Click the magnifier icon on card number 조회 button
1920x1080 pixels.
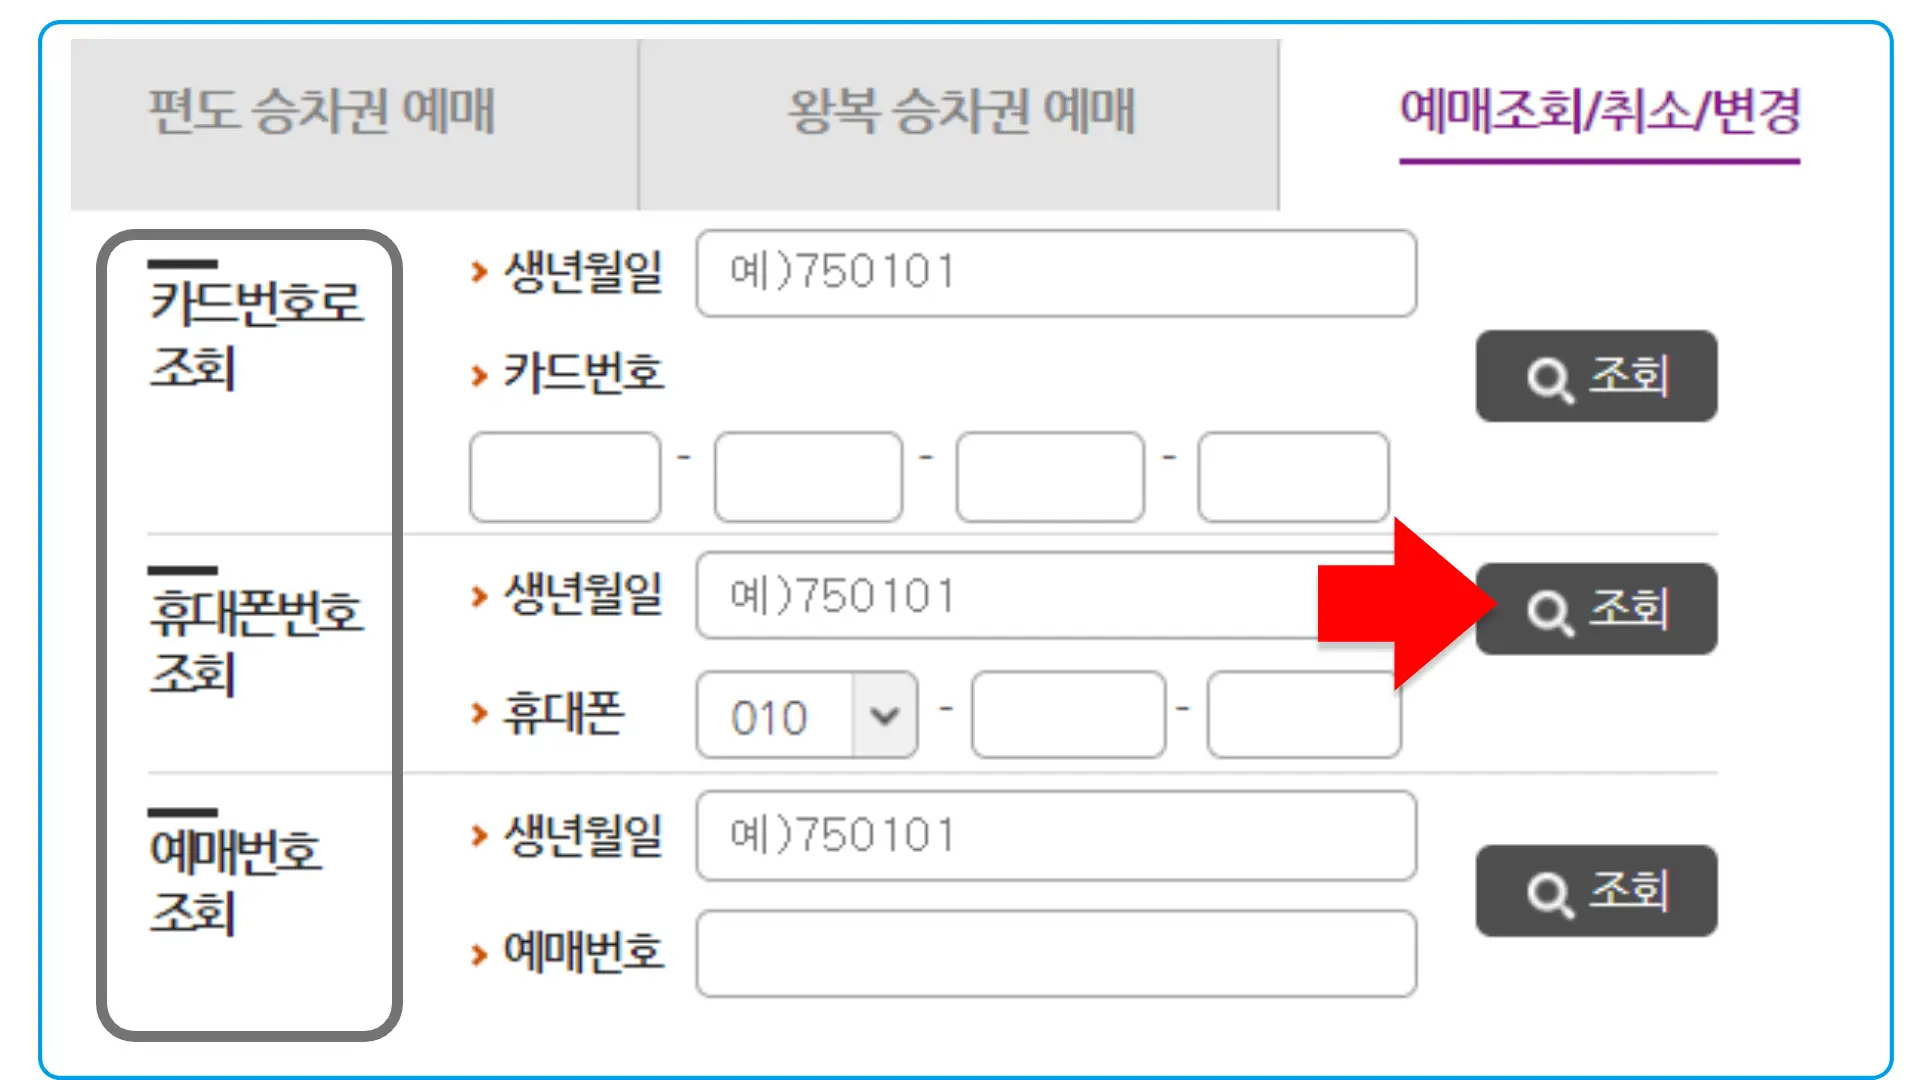pyautogui.click(x=1548, y=377)
